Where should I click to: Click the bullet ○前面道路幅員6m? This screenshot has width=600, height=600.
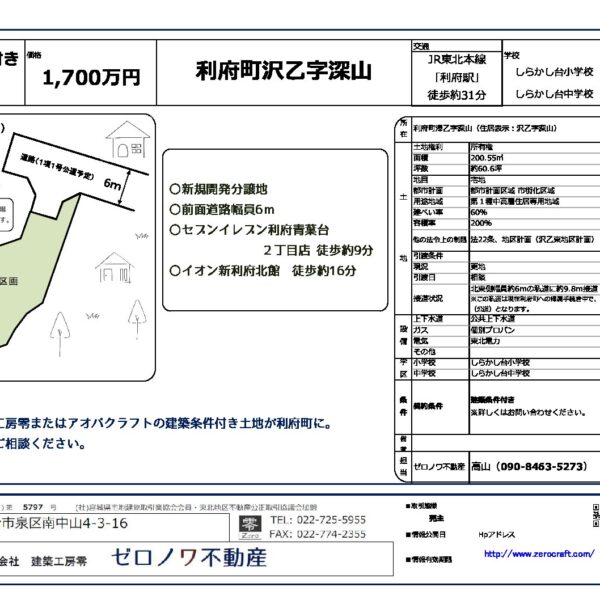[x=222, y=209]
